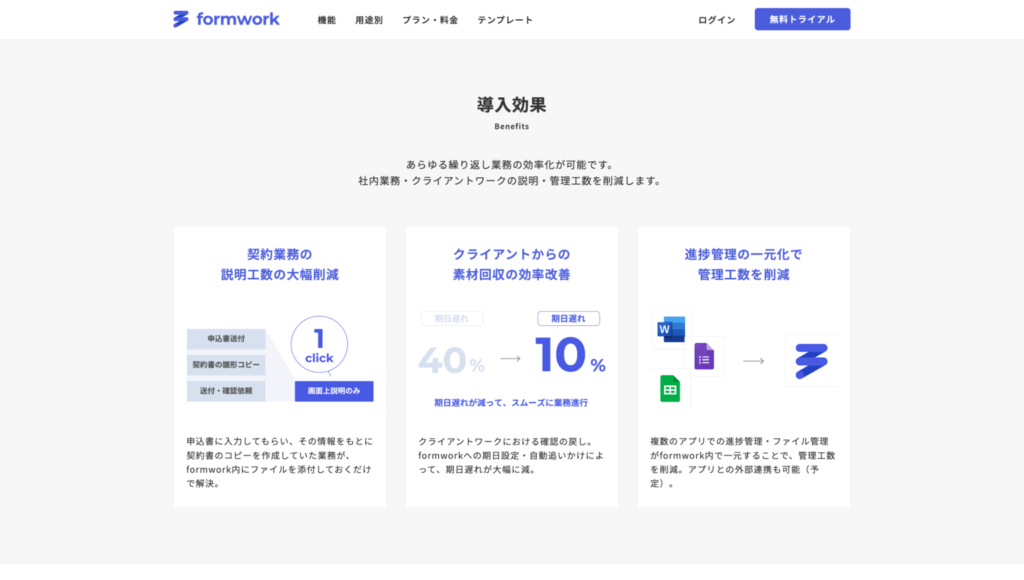
Task: Click the ログイン link
Action: click(716, 20)
